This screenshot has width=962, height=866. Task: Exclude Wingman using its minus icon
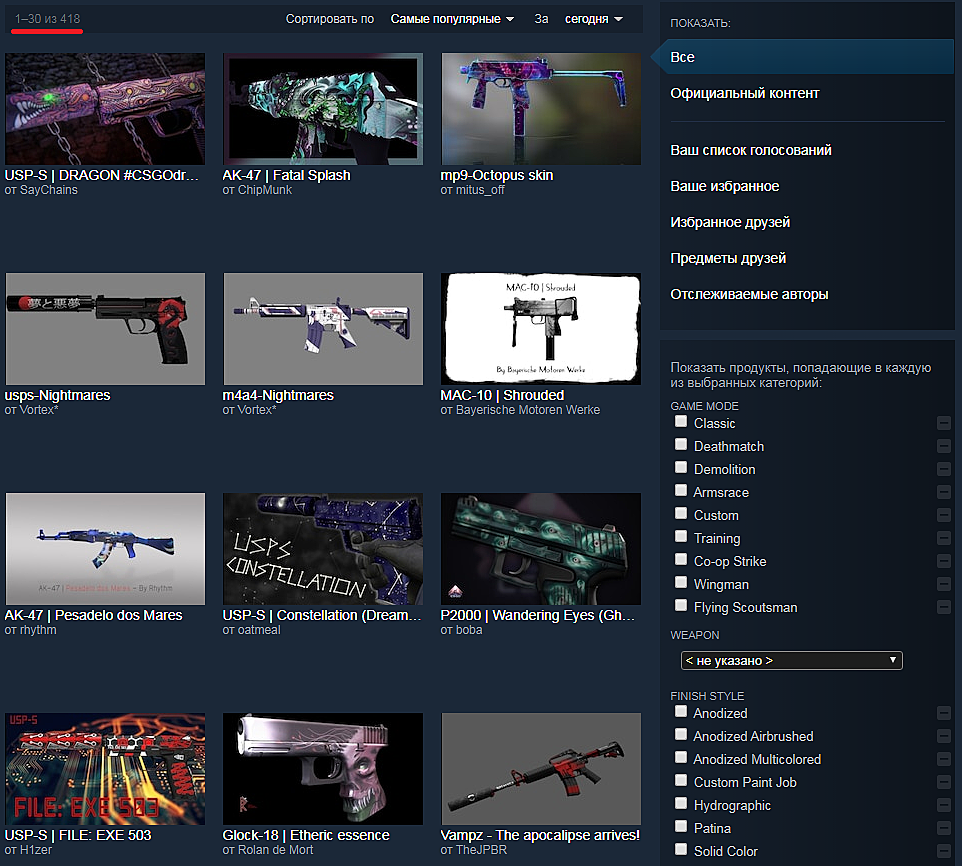pyautogui.click(x=943, y=584)
